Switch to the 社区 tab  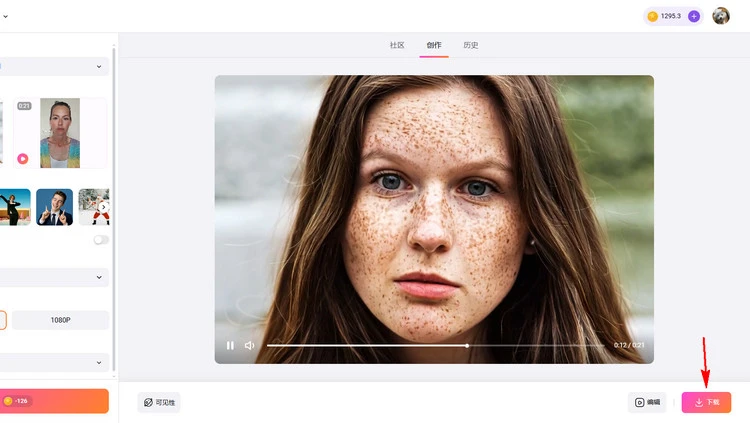click(397, 45)
